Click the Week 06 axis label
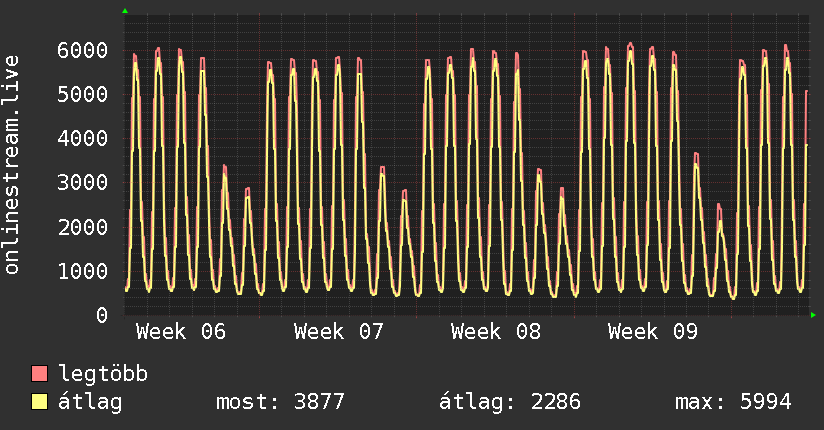Screen dimensions: 824x430 click(181, 332)
